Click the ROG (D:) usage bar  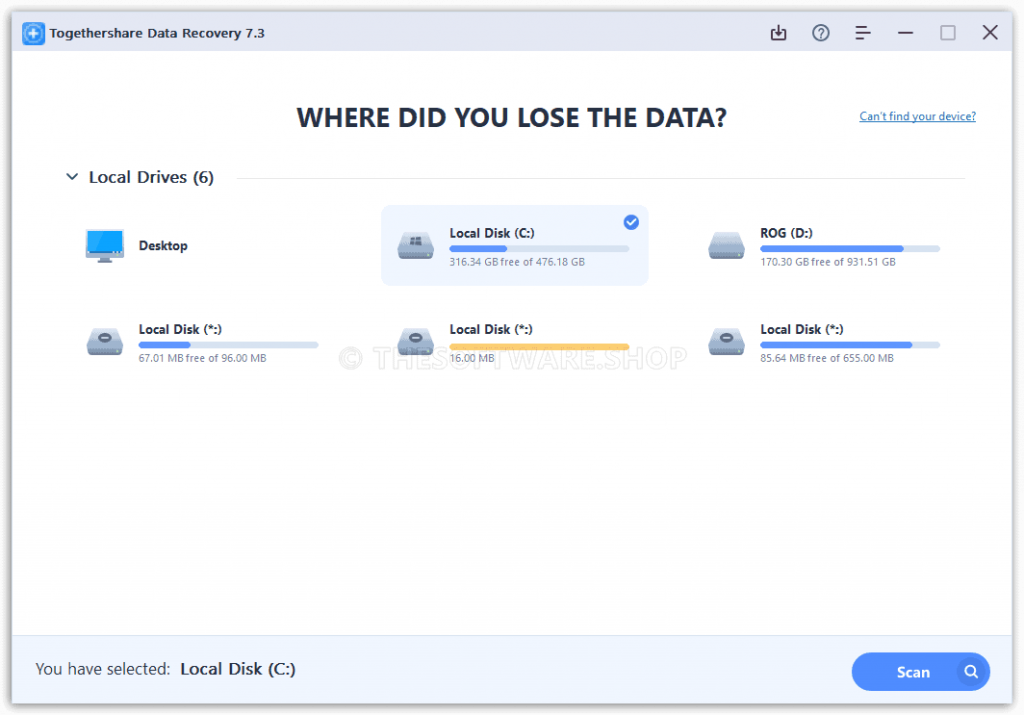850,249
